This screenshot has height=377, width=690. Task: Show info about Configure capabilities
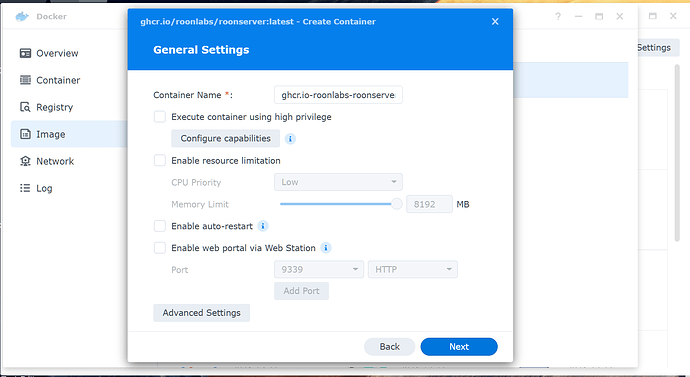pos(290,139)
